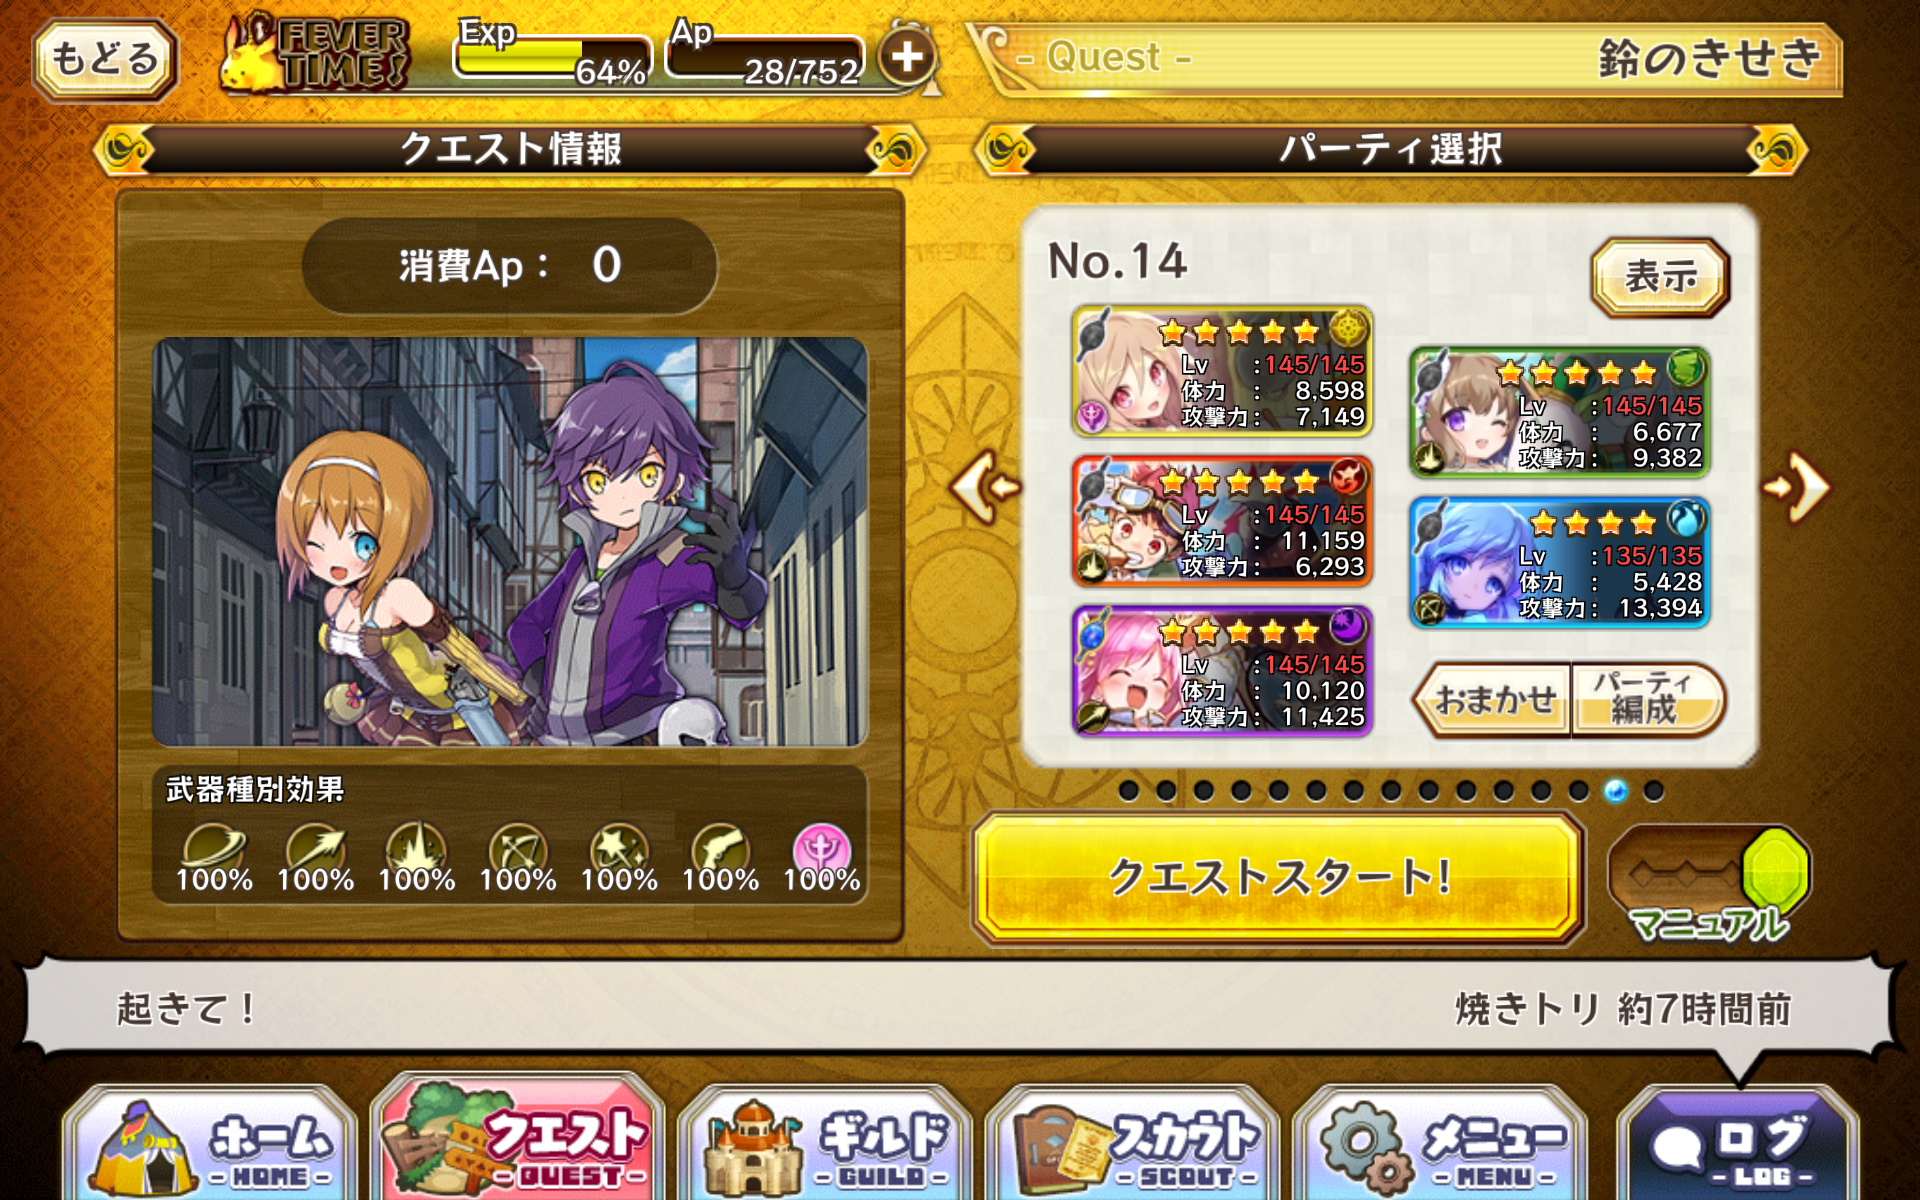Select the bow weapon type icon
1920x1200 pixels.
[518, 850]
